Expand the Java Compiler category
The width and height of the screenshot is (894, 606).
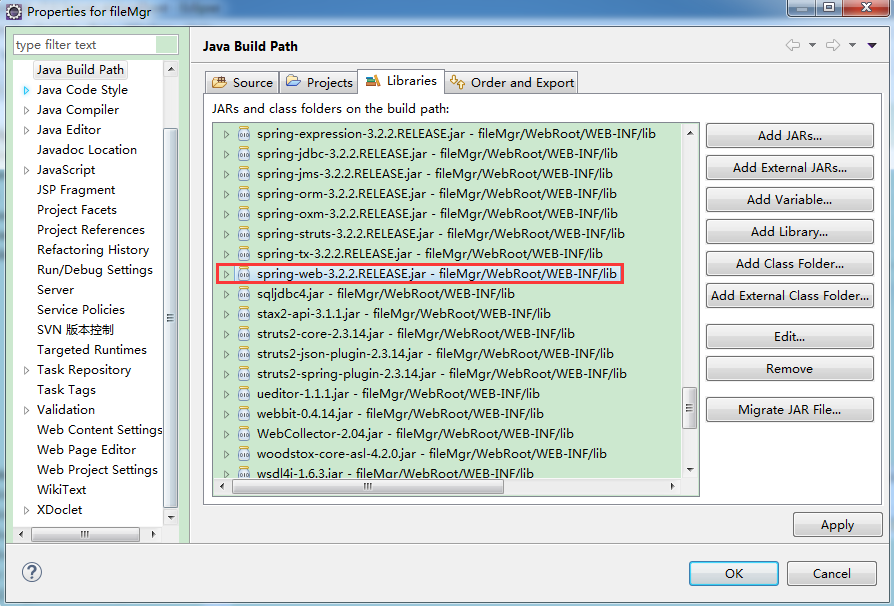pos(26,110)
